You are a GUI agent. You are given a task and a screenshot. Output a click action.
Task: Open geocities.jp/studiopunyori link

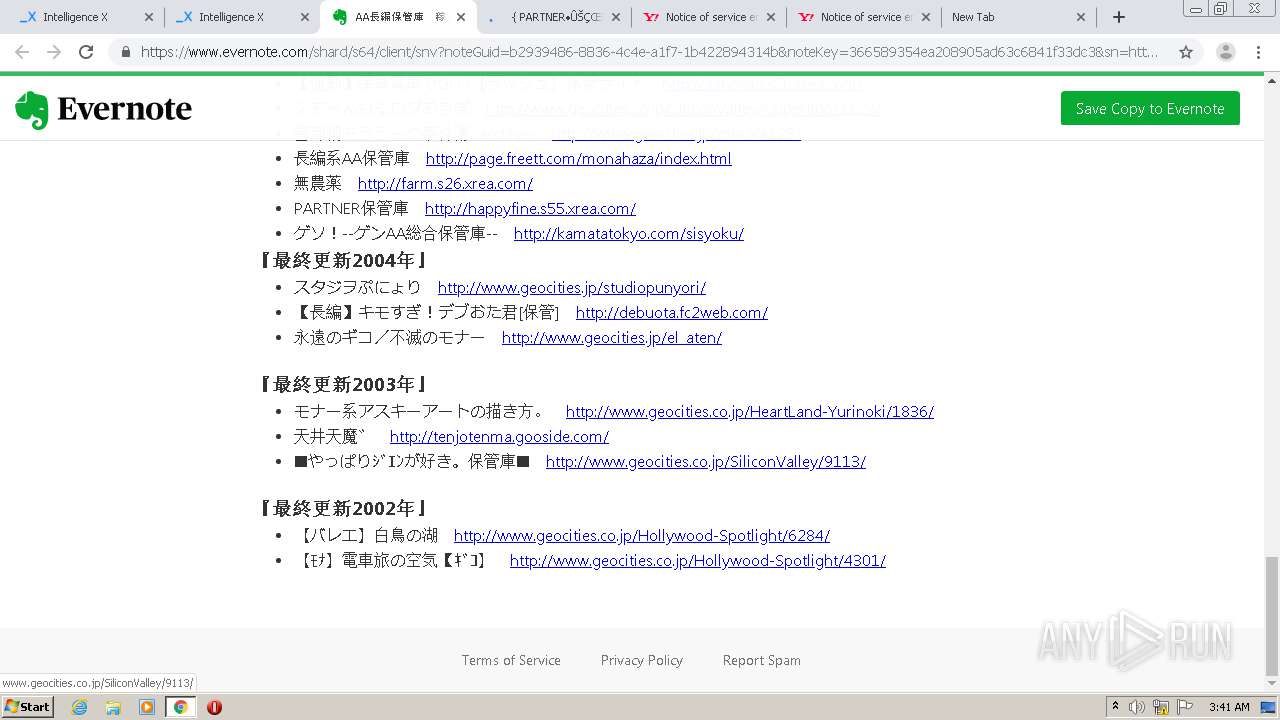[x=571, y=287]
